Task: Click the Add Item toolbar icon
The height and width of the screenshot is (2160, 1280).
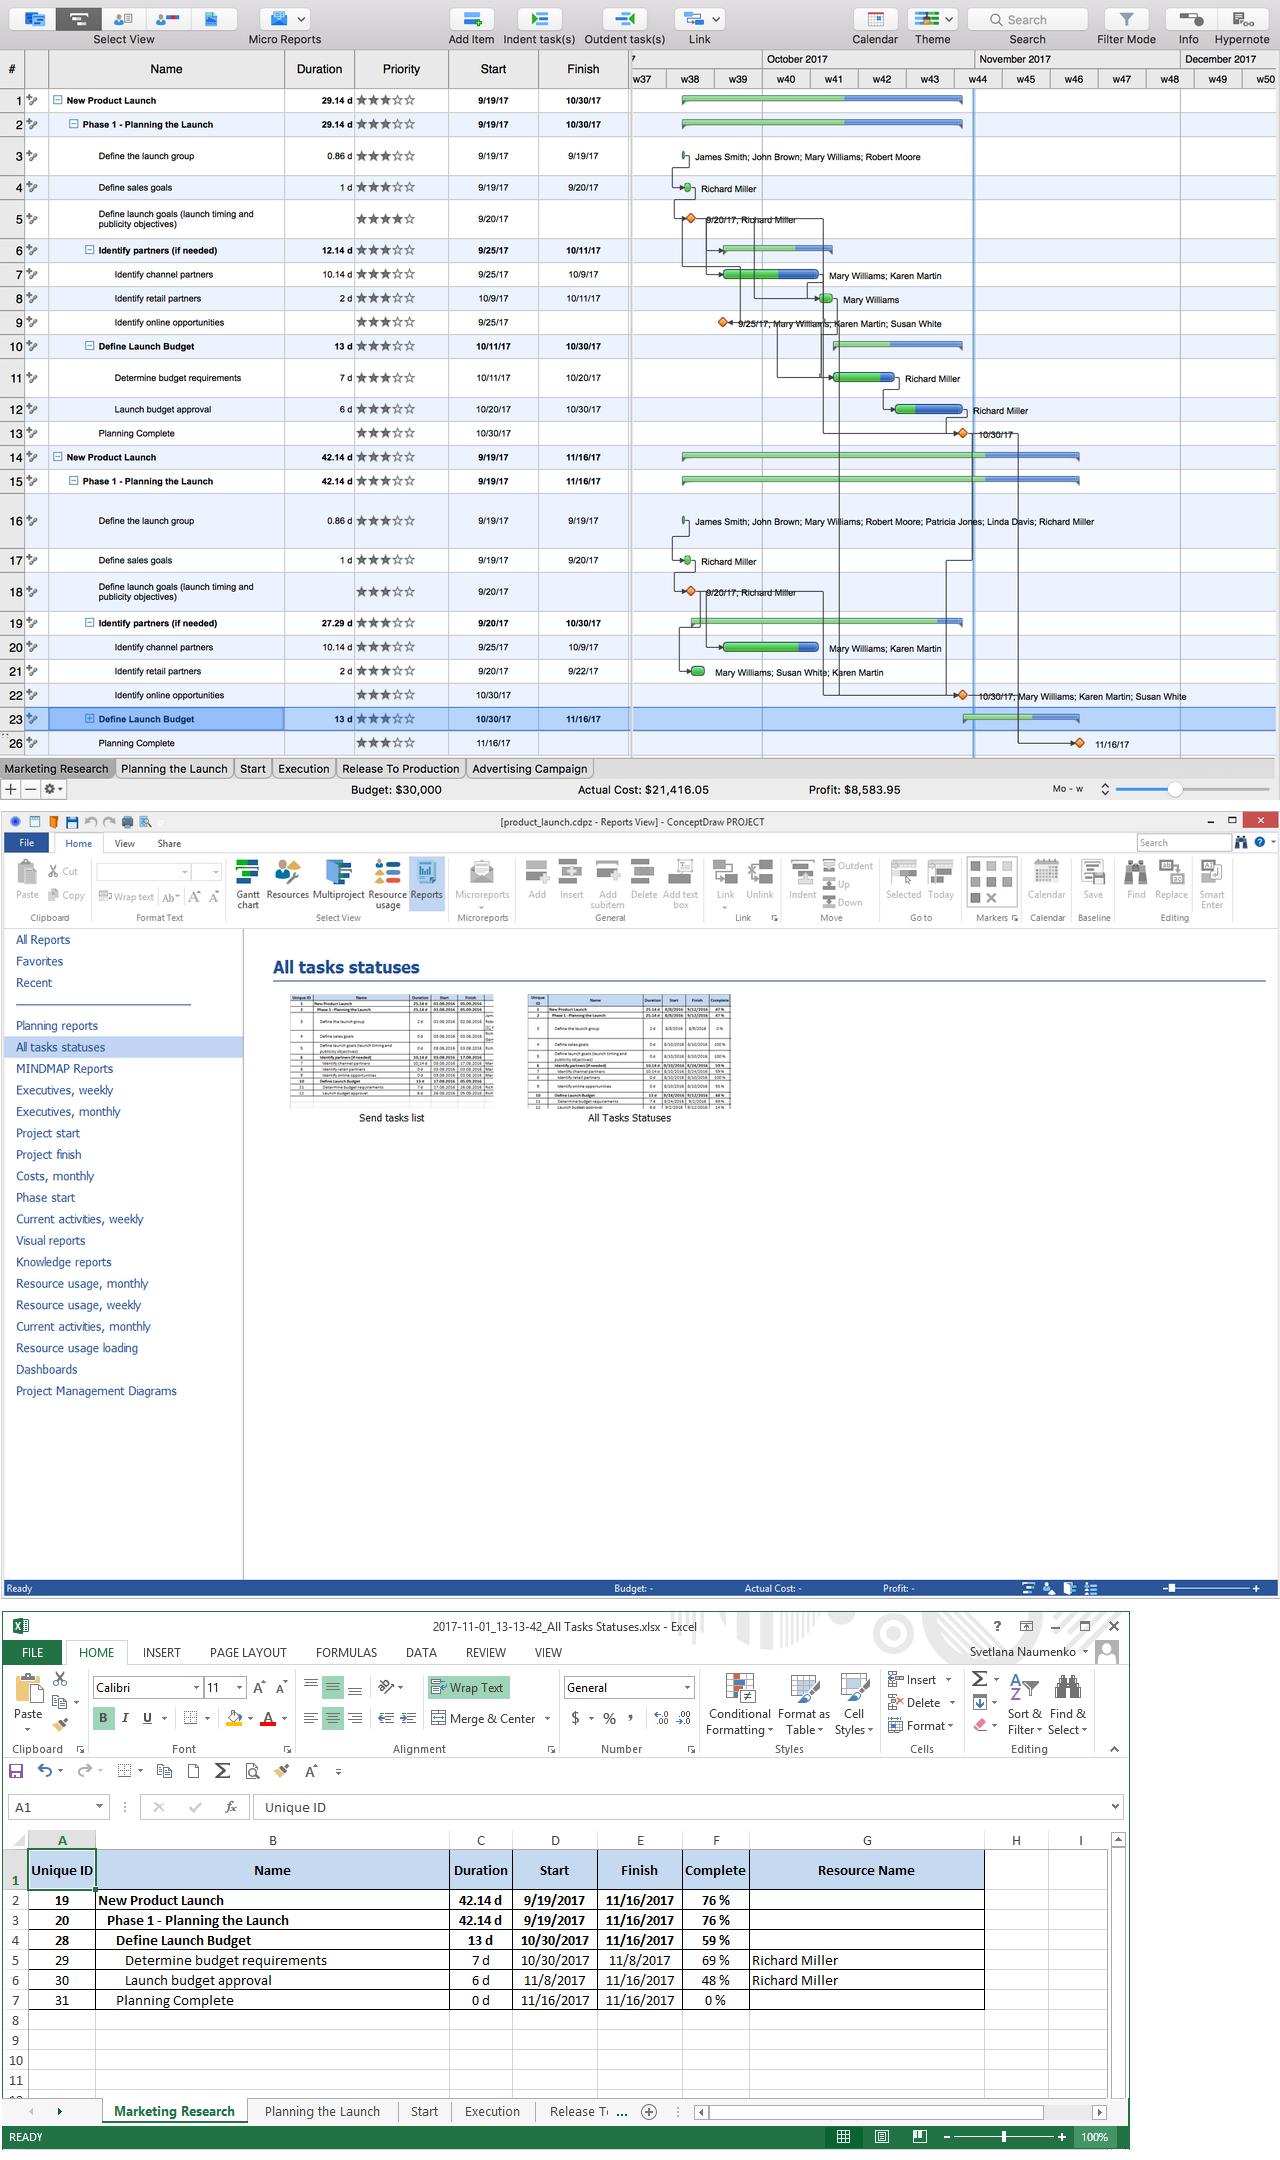Action: (471, 20)
